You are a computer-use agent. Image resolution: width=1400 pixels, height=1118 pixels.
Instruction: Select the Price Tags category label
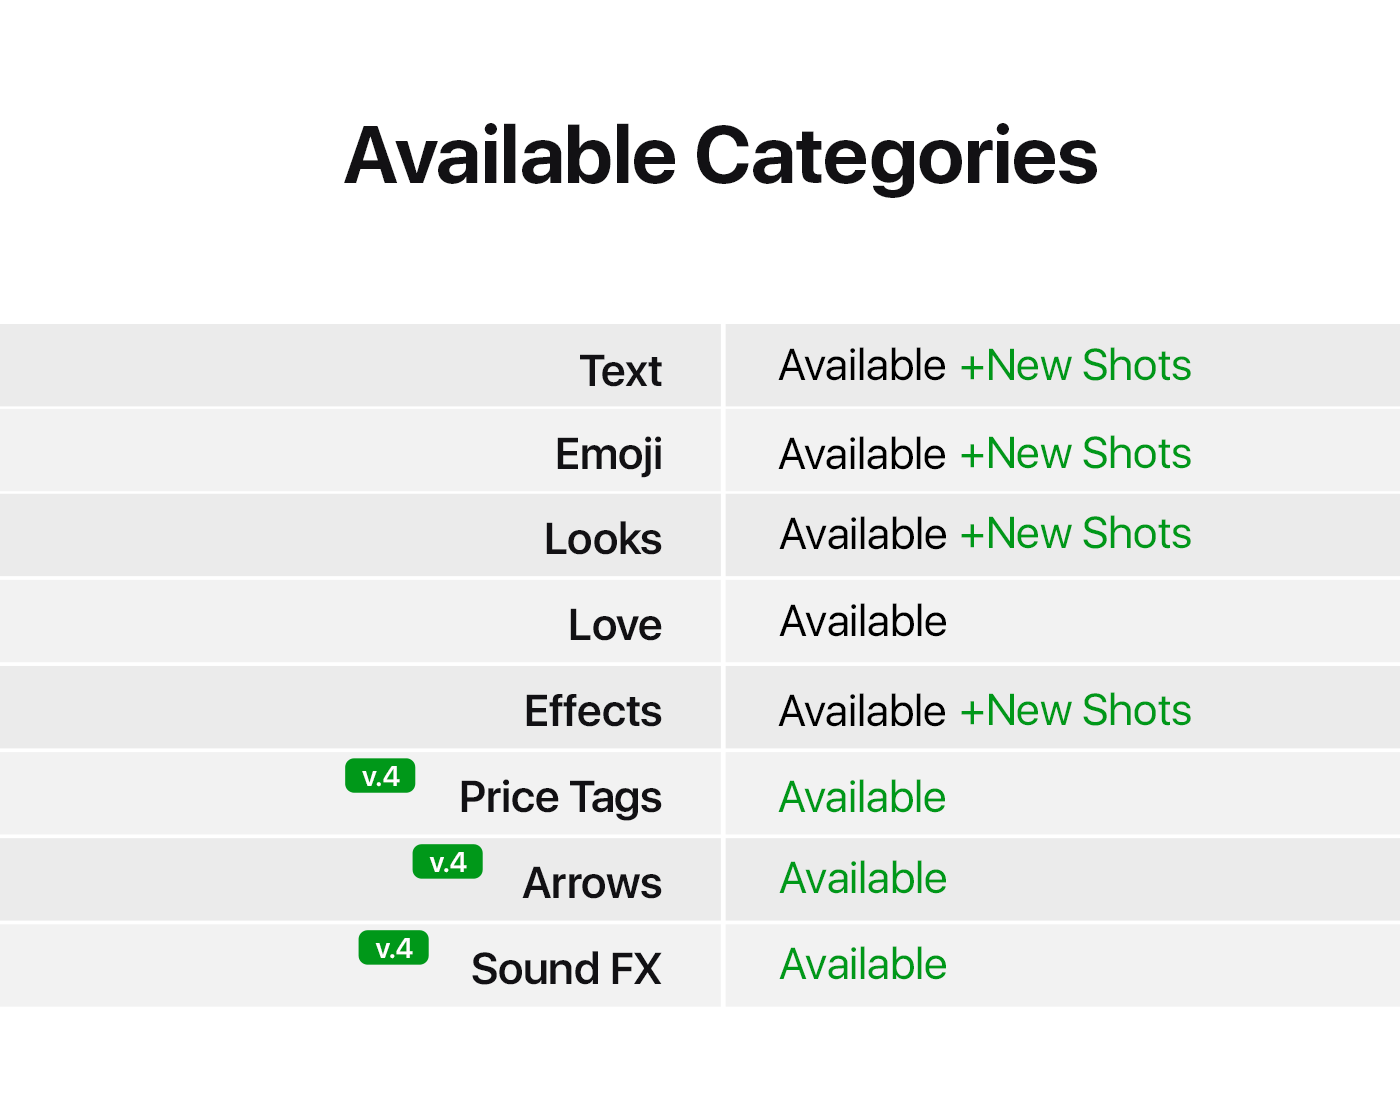point(561,798)
